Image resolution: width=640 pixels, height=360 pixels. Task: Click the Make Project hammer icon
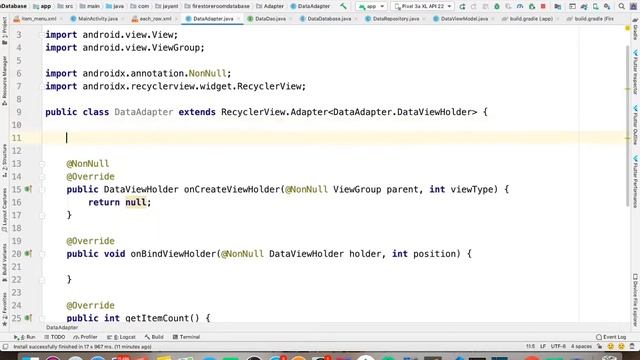click(x=343, y=7)
